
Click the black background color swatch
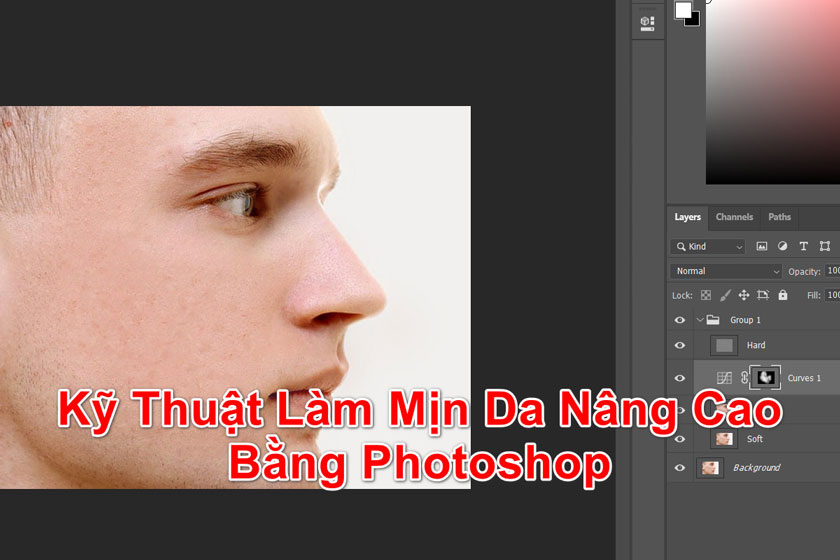point(694,20)
